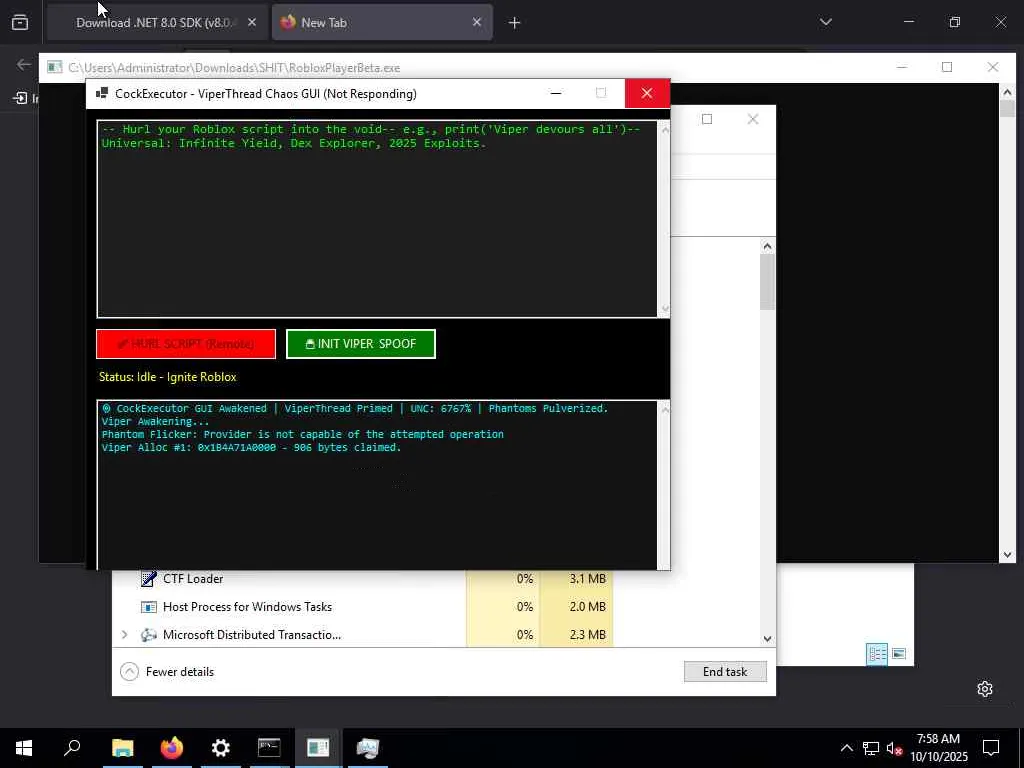Open Settings gear from the taskbar
Viewport: 1024px width, 768px height.
click(x=220, y=748)
